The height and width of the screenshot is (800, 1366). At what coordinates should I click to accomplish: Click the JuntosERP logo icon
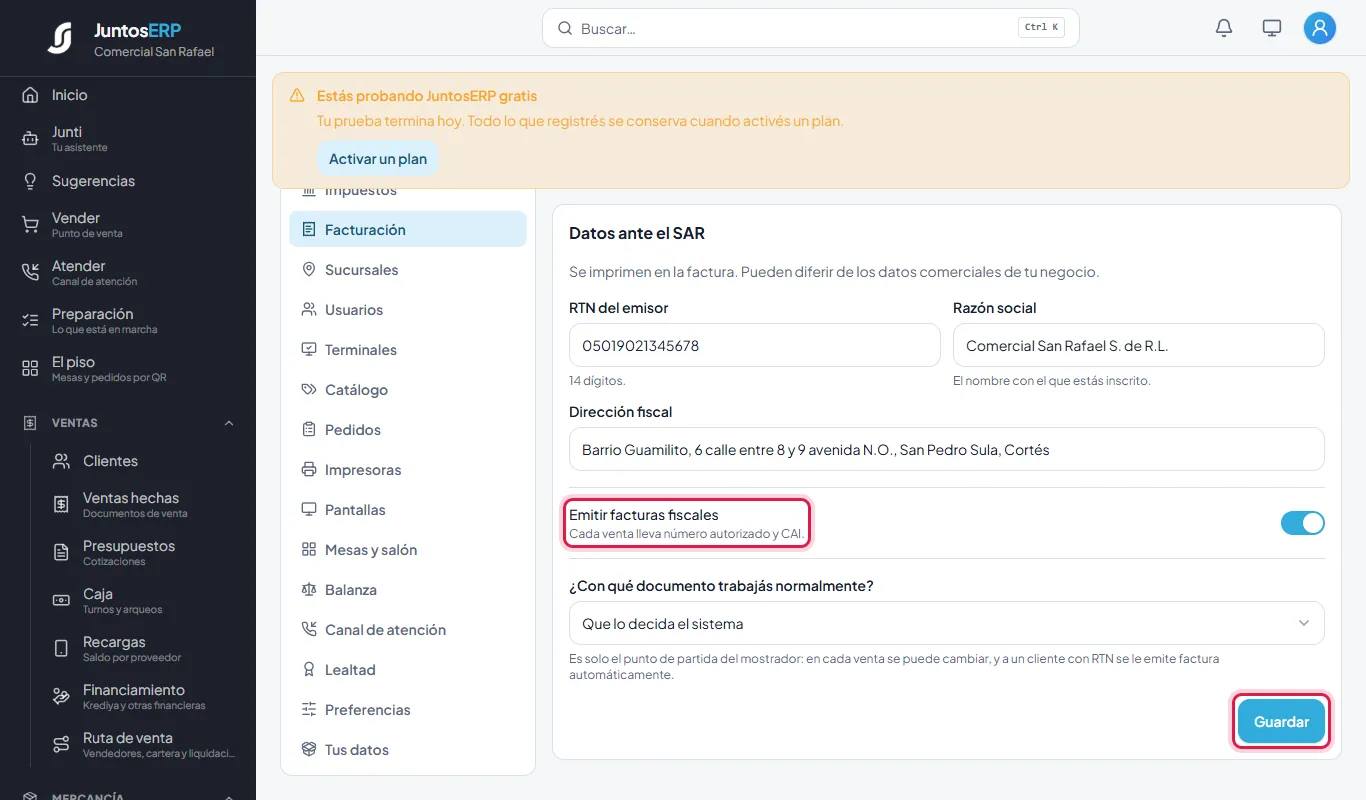tap(60, 38)
